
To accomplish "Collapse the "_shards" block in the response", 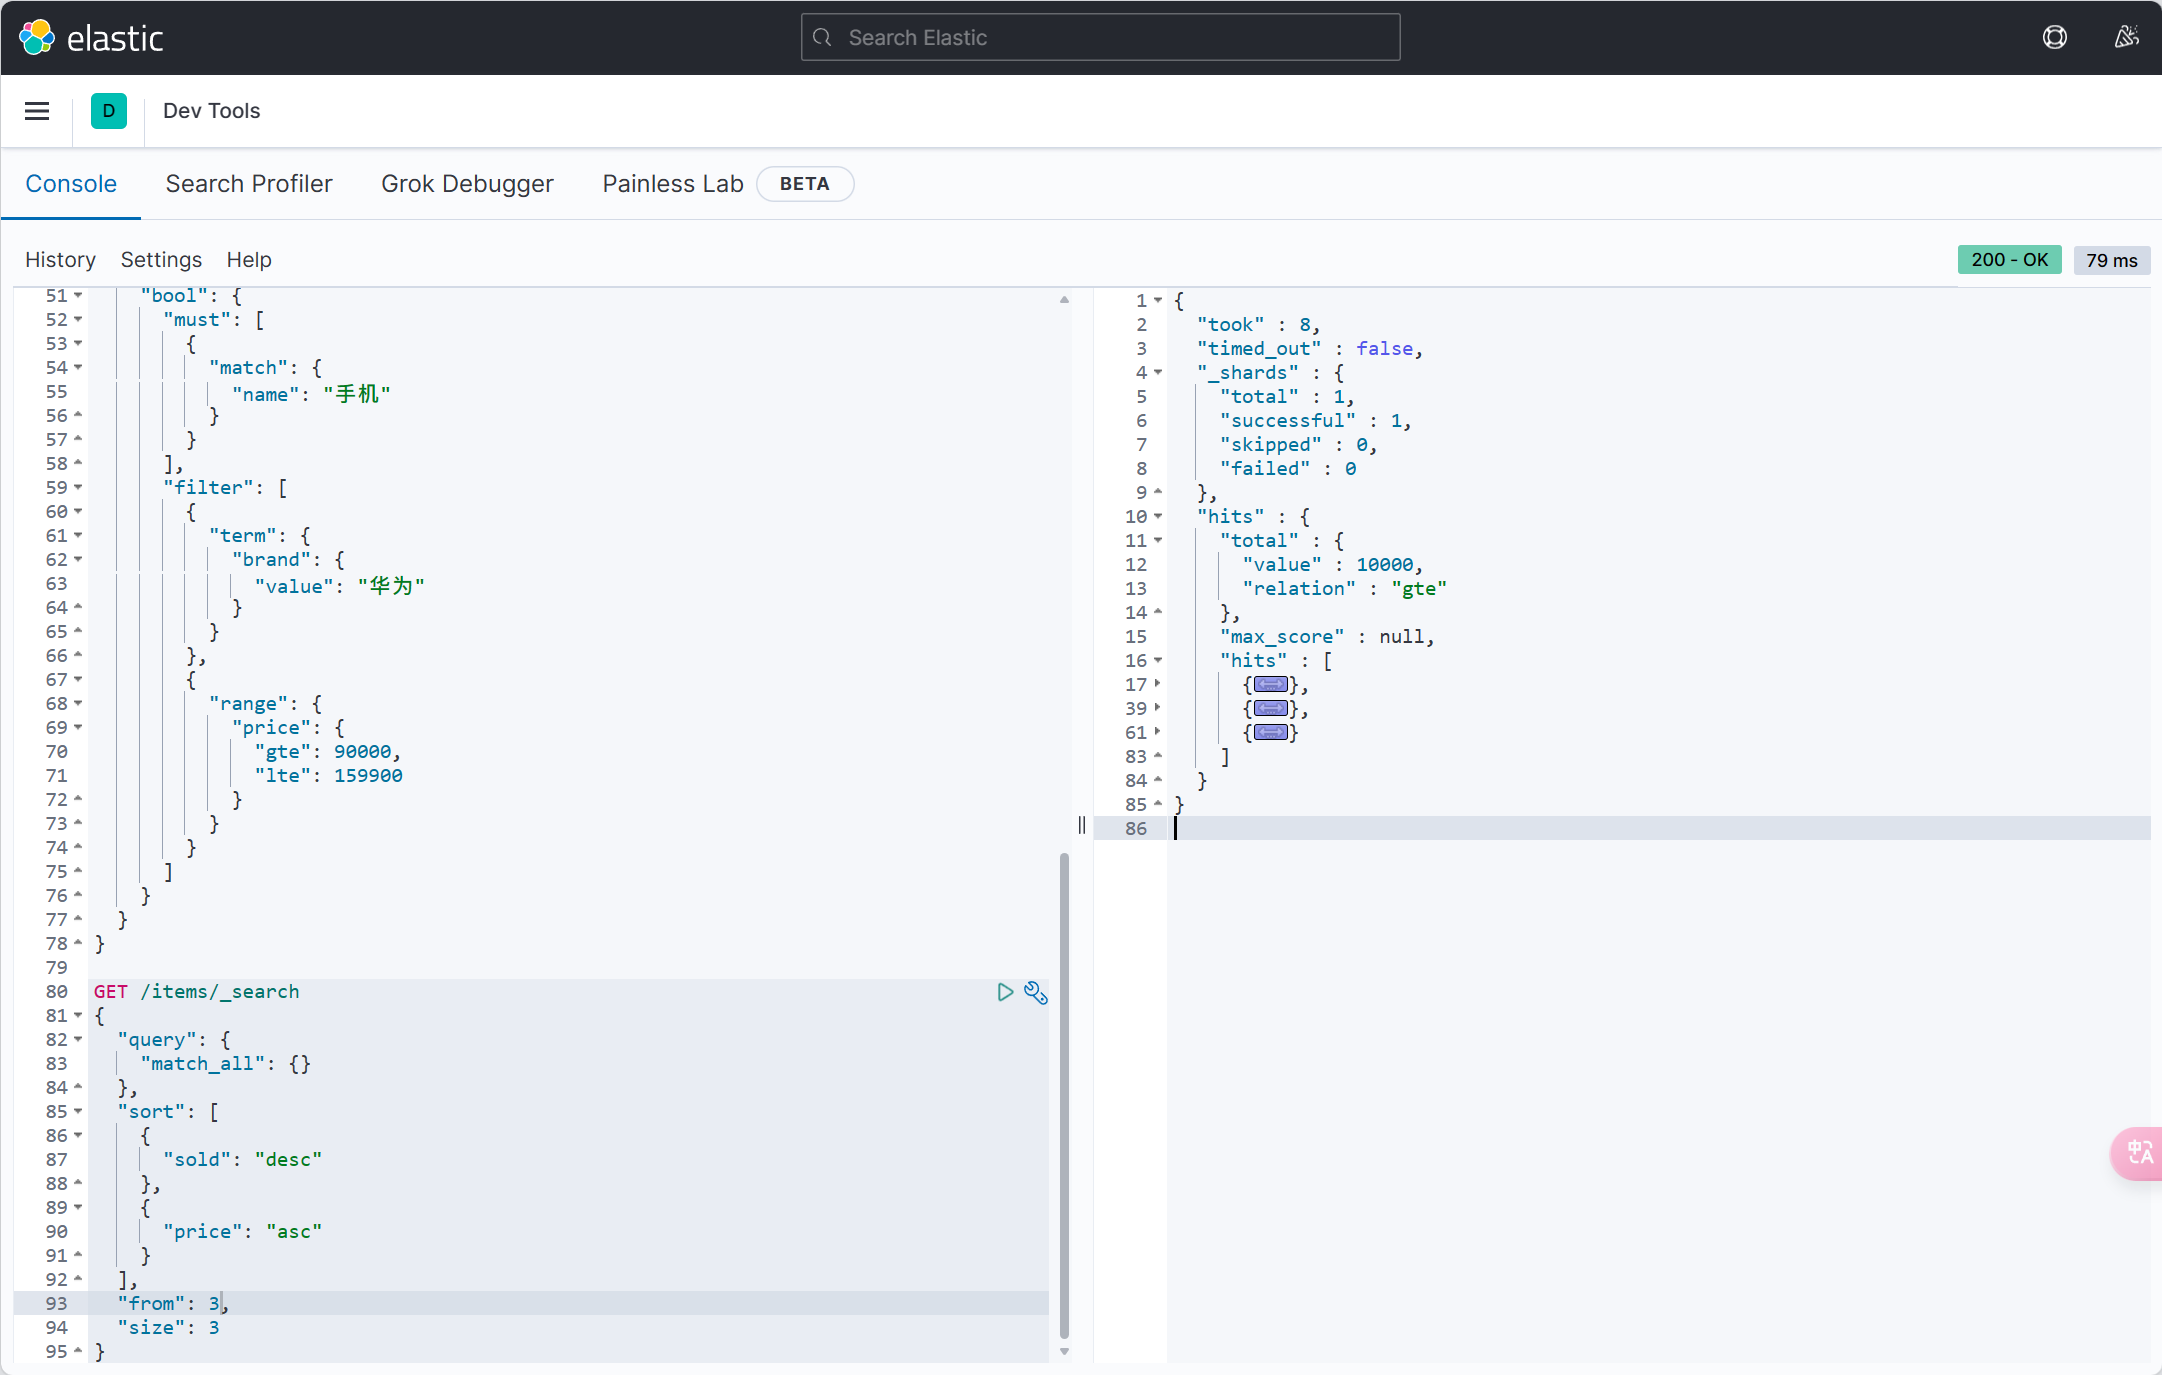I will [x=1158, y=373].
